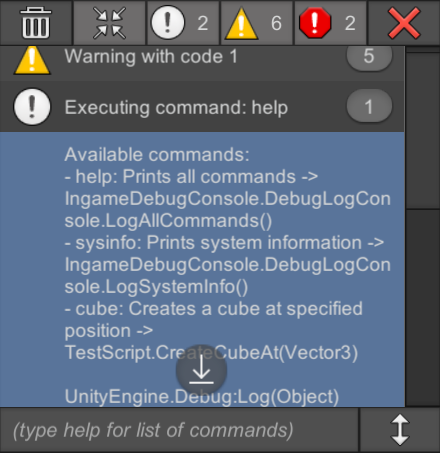Click the count badge showing 5
The image size is (440, 453).
[x=369, y=57]
